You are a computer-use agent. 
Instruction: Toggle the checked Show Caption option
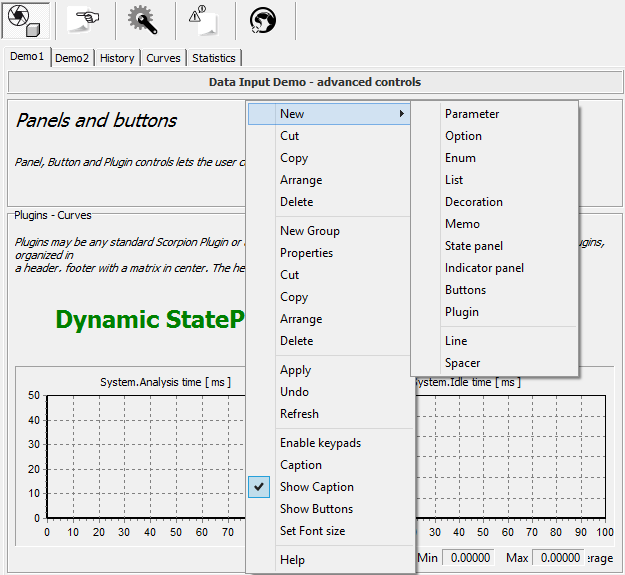point(316,487)
